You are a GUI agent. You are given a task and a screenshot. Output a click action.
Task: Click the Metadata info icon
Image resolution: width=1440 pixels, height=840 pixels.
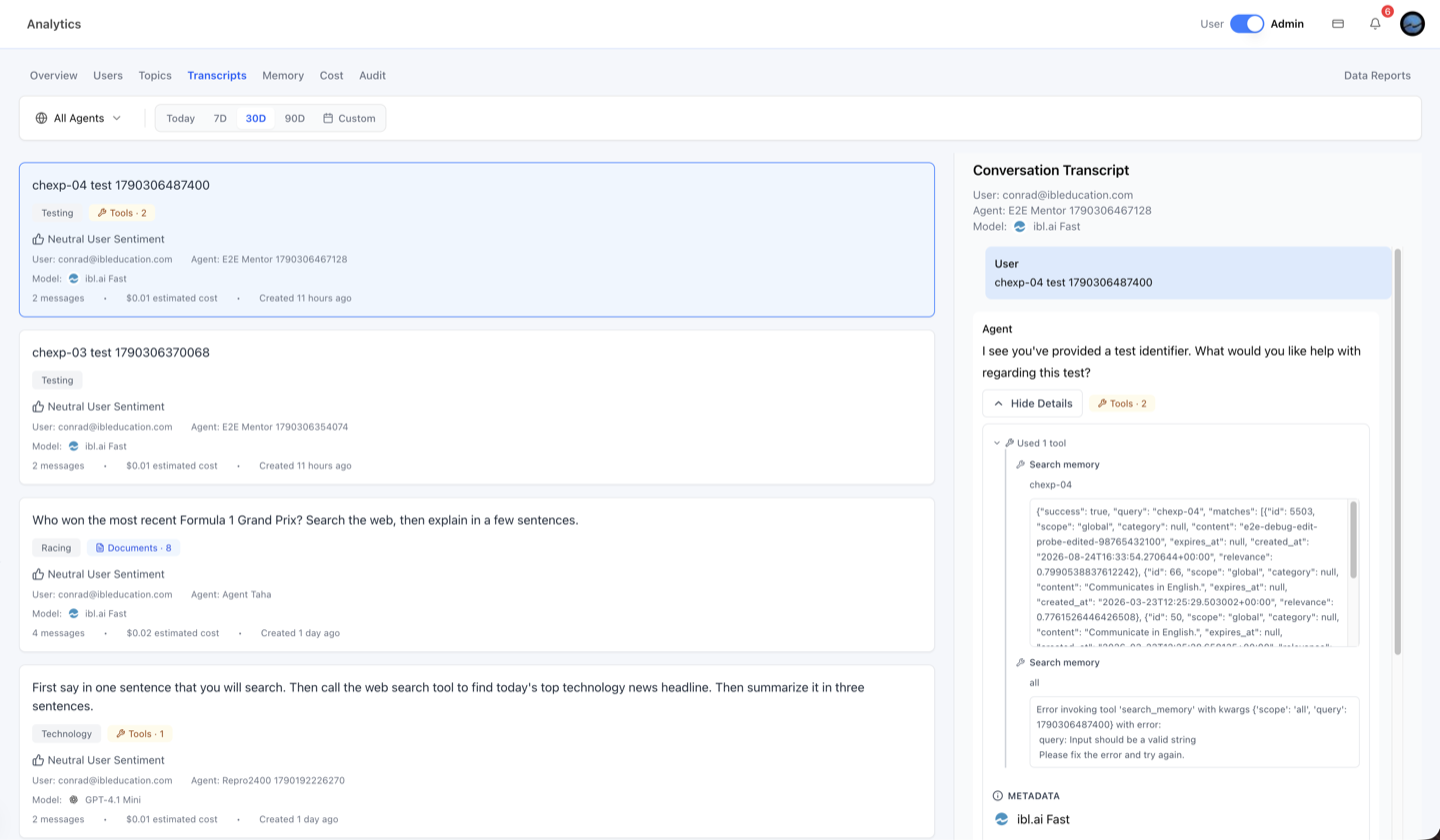997,796
